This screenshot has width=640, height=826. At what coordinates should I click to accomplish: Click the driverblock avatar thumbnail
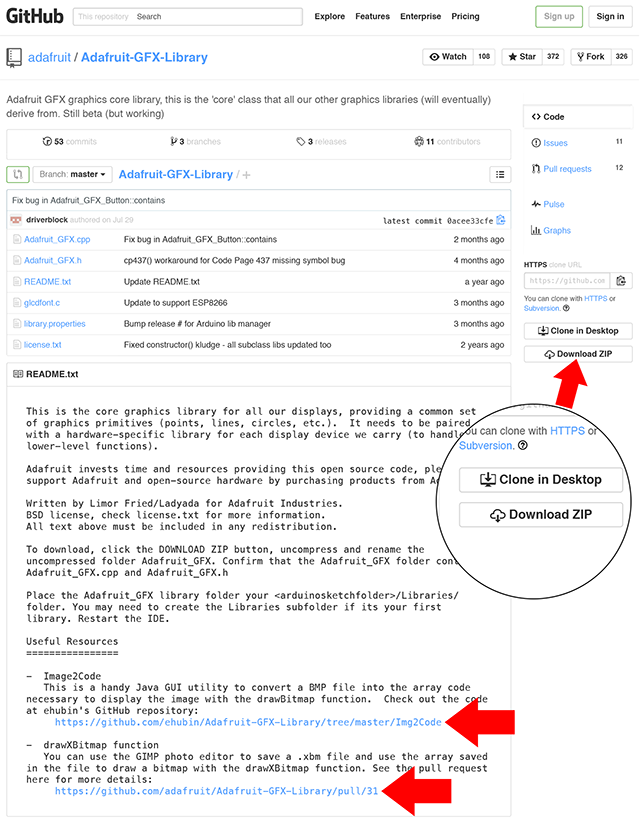16,220
